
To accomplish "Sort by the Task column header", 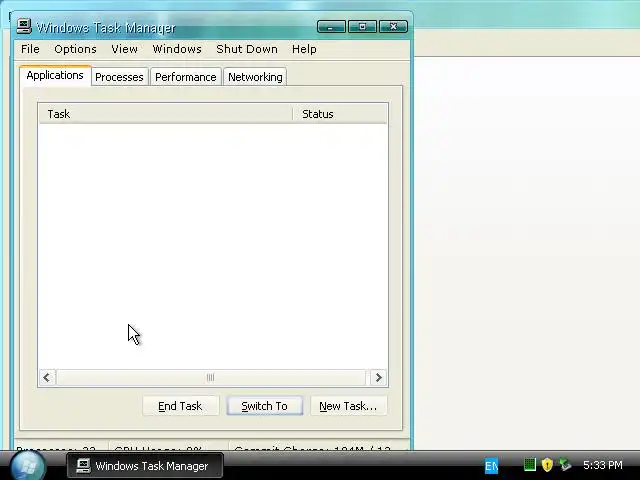I will [166, 114].
